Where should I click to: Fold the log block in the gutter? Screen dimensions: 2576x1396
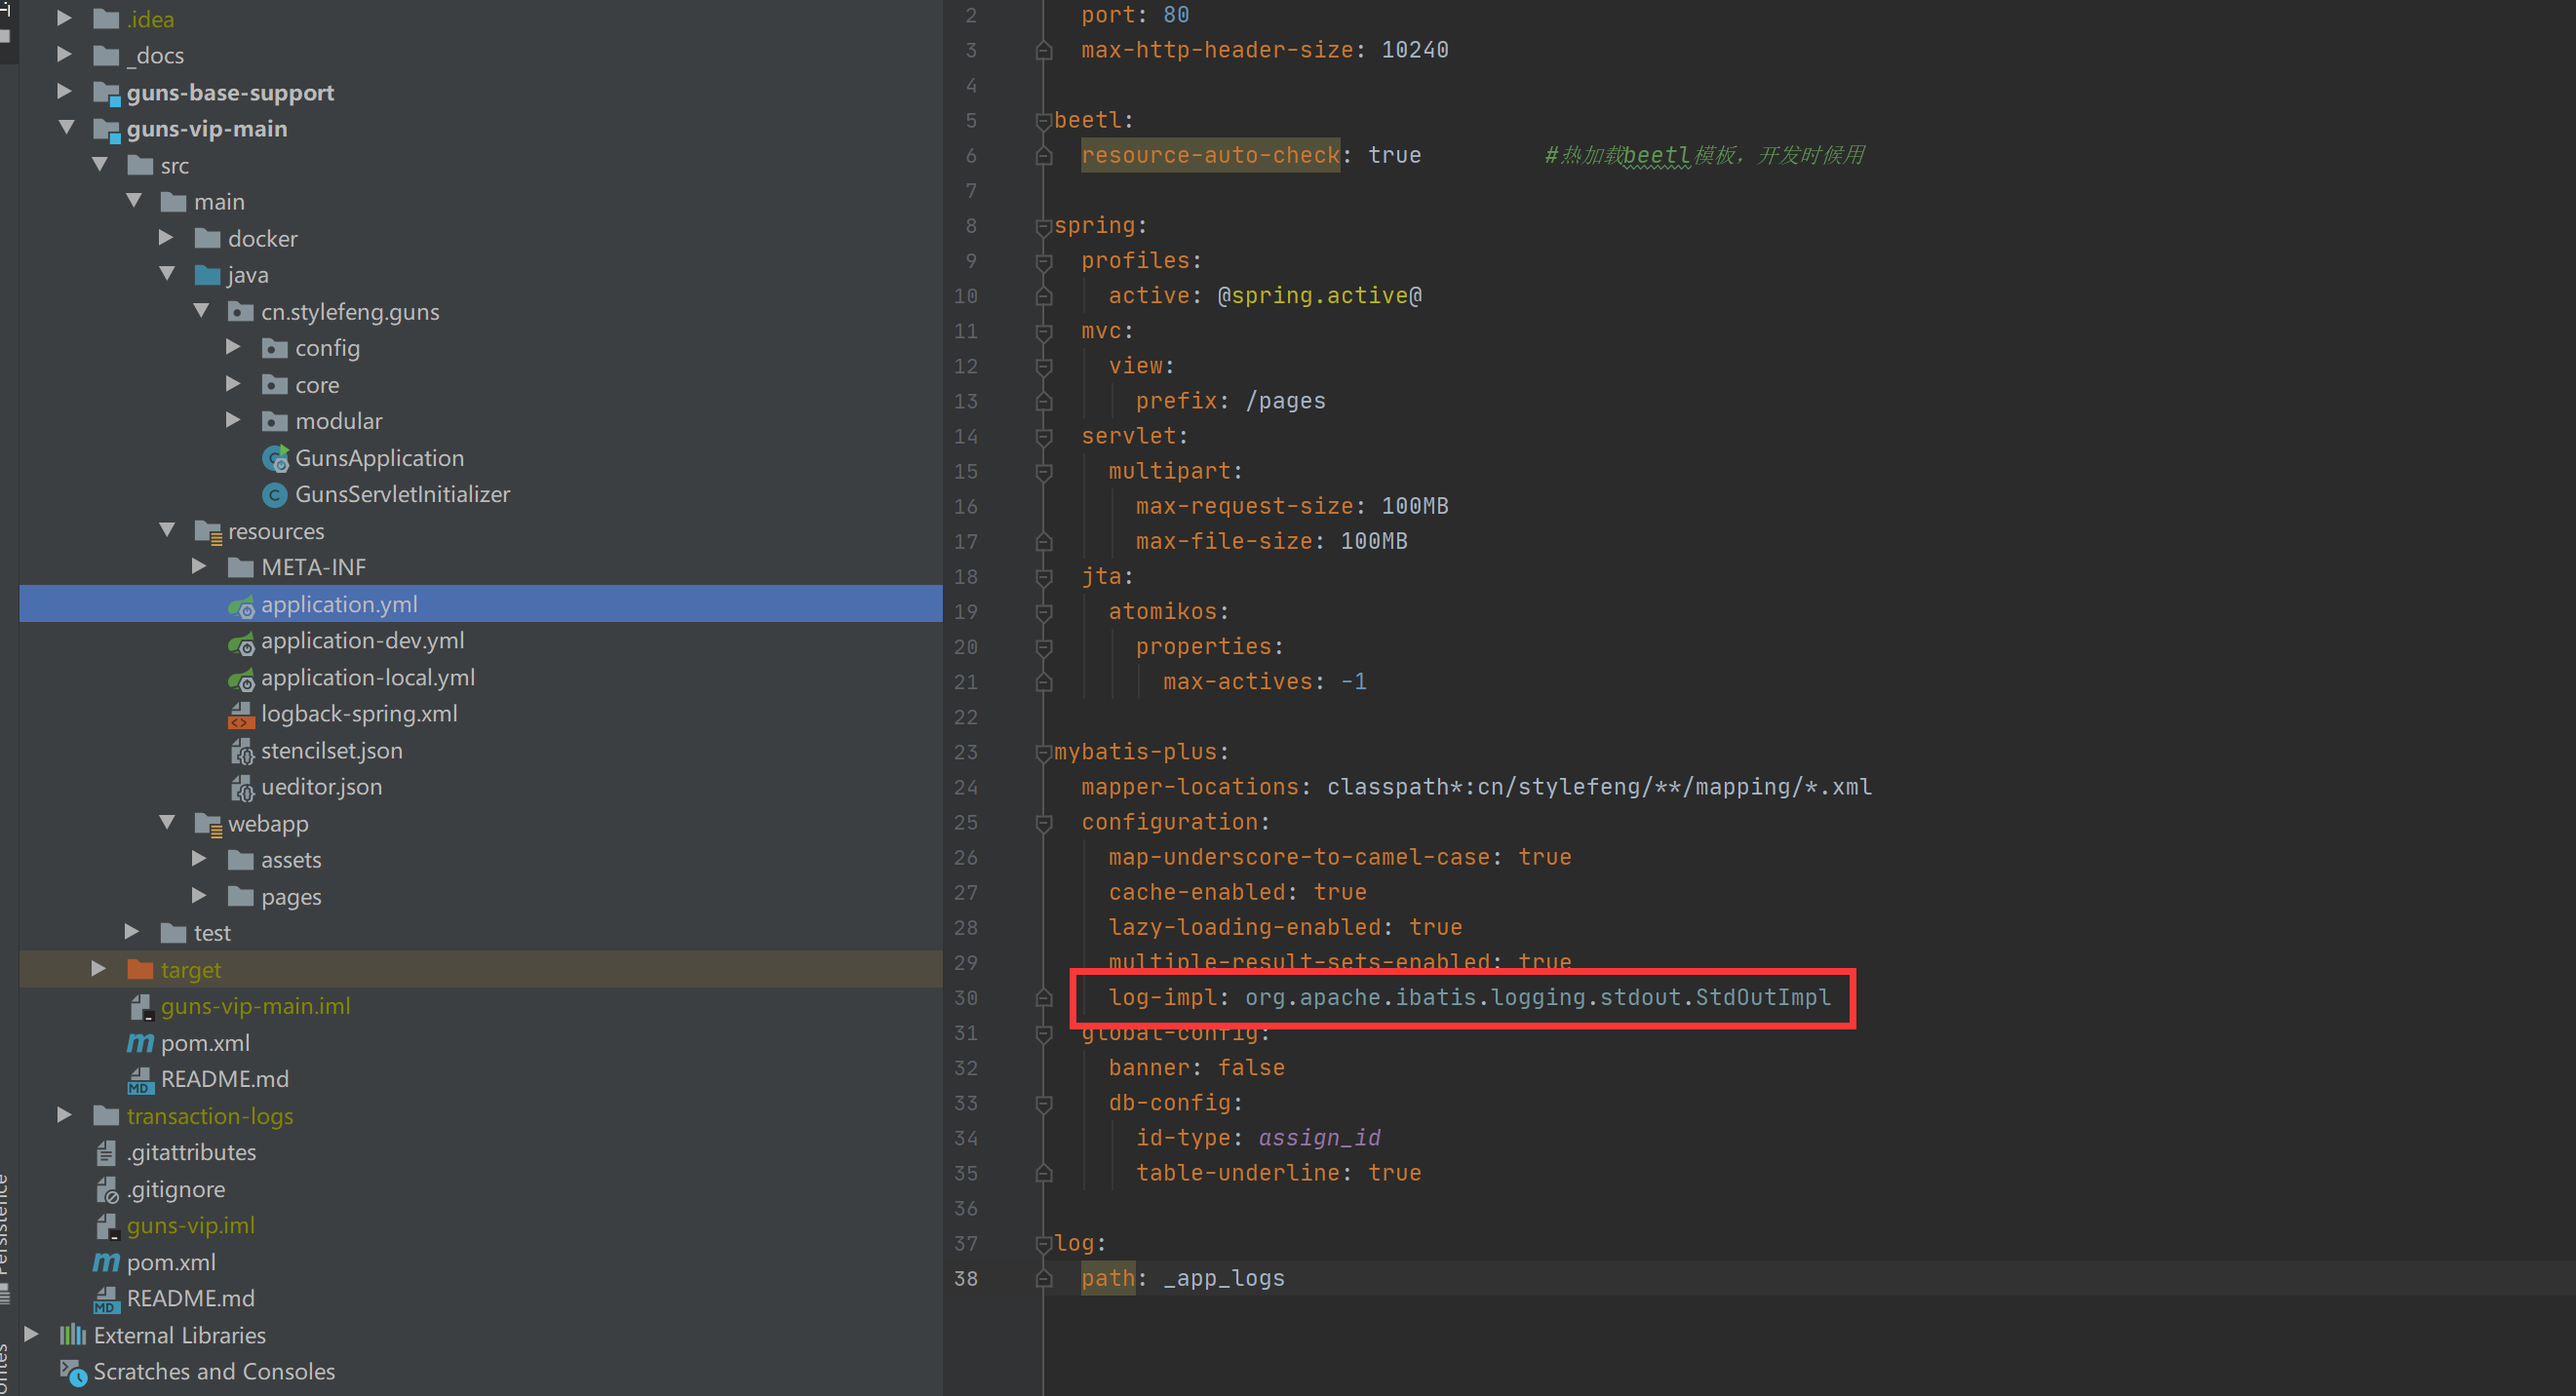point(1044,1244)
